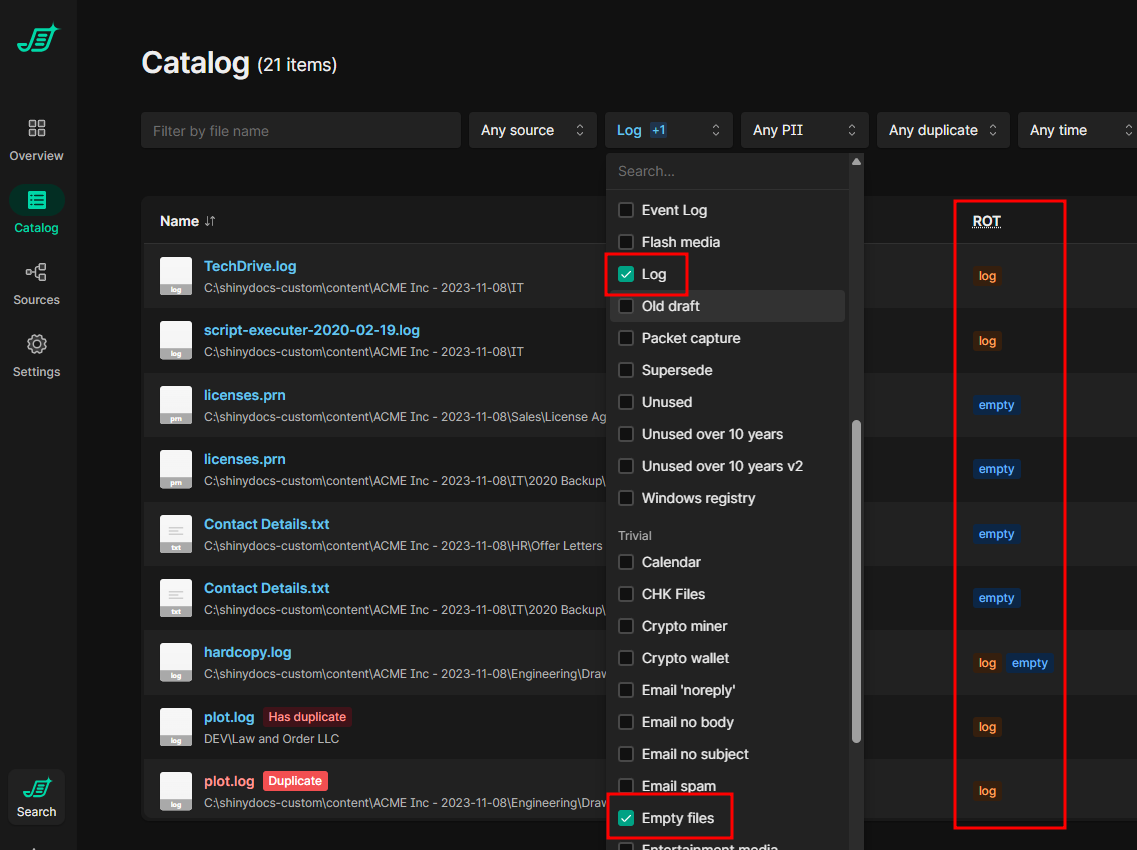Open the Any time dropdown
The height and width of the screenshot is (850, 1137).
click(1076, 130)
